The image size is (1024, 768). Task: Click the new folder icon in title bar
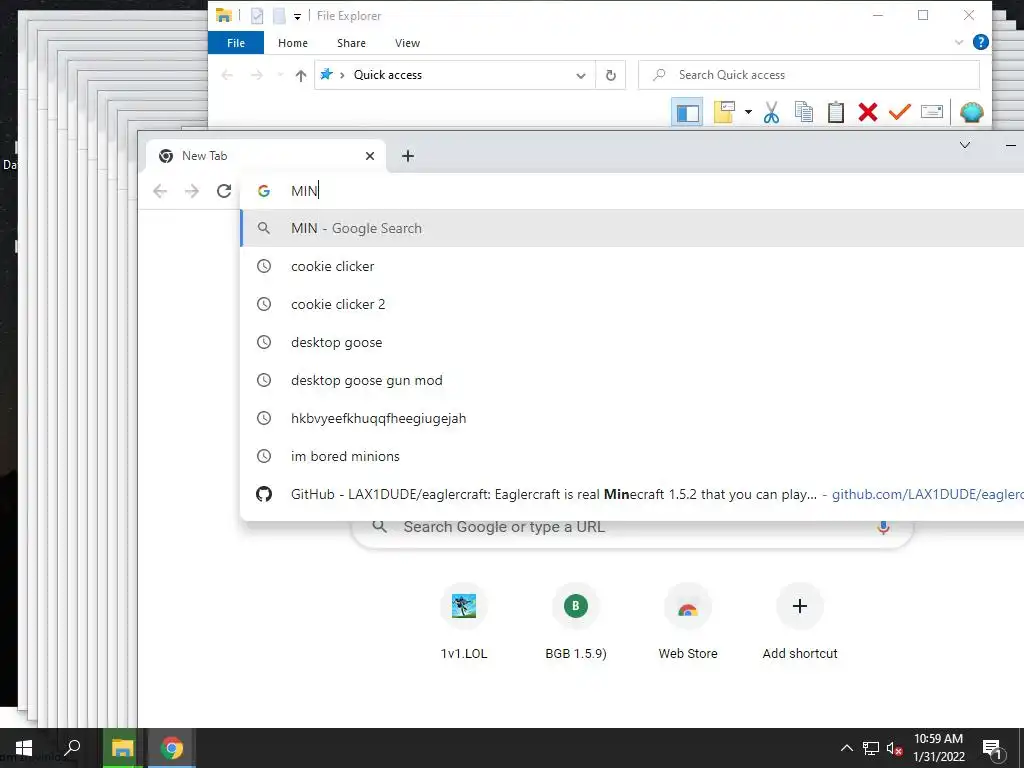click(x=279, y=16)
